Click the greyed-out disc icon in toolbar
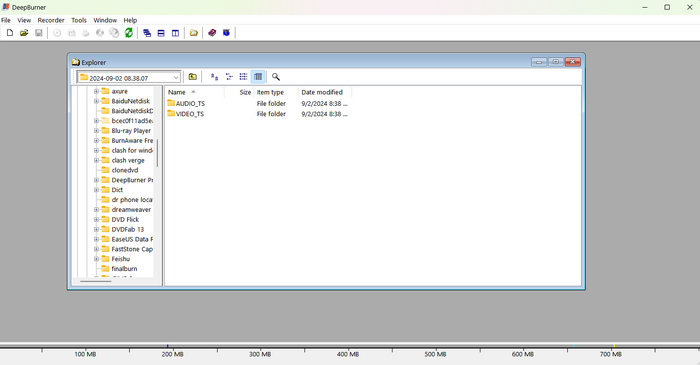700x365 pixels. pyautogui.click(x=57, y=33)
